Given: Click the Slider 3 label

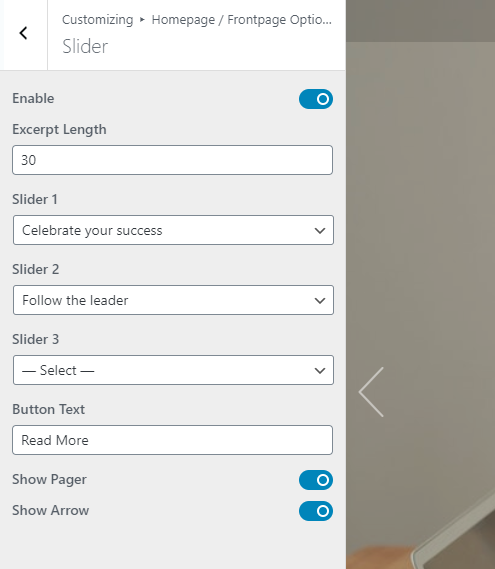Looking at the screenshot, I should 36,340.
